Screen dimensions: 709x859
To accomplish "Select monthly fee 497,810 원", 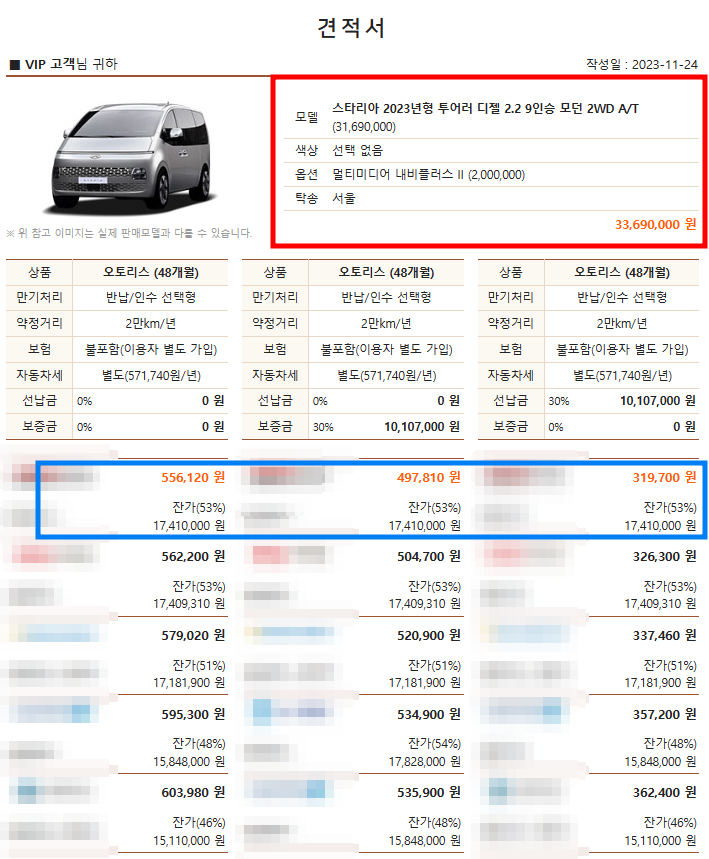I will click(428, 478).
